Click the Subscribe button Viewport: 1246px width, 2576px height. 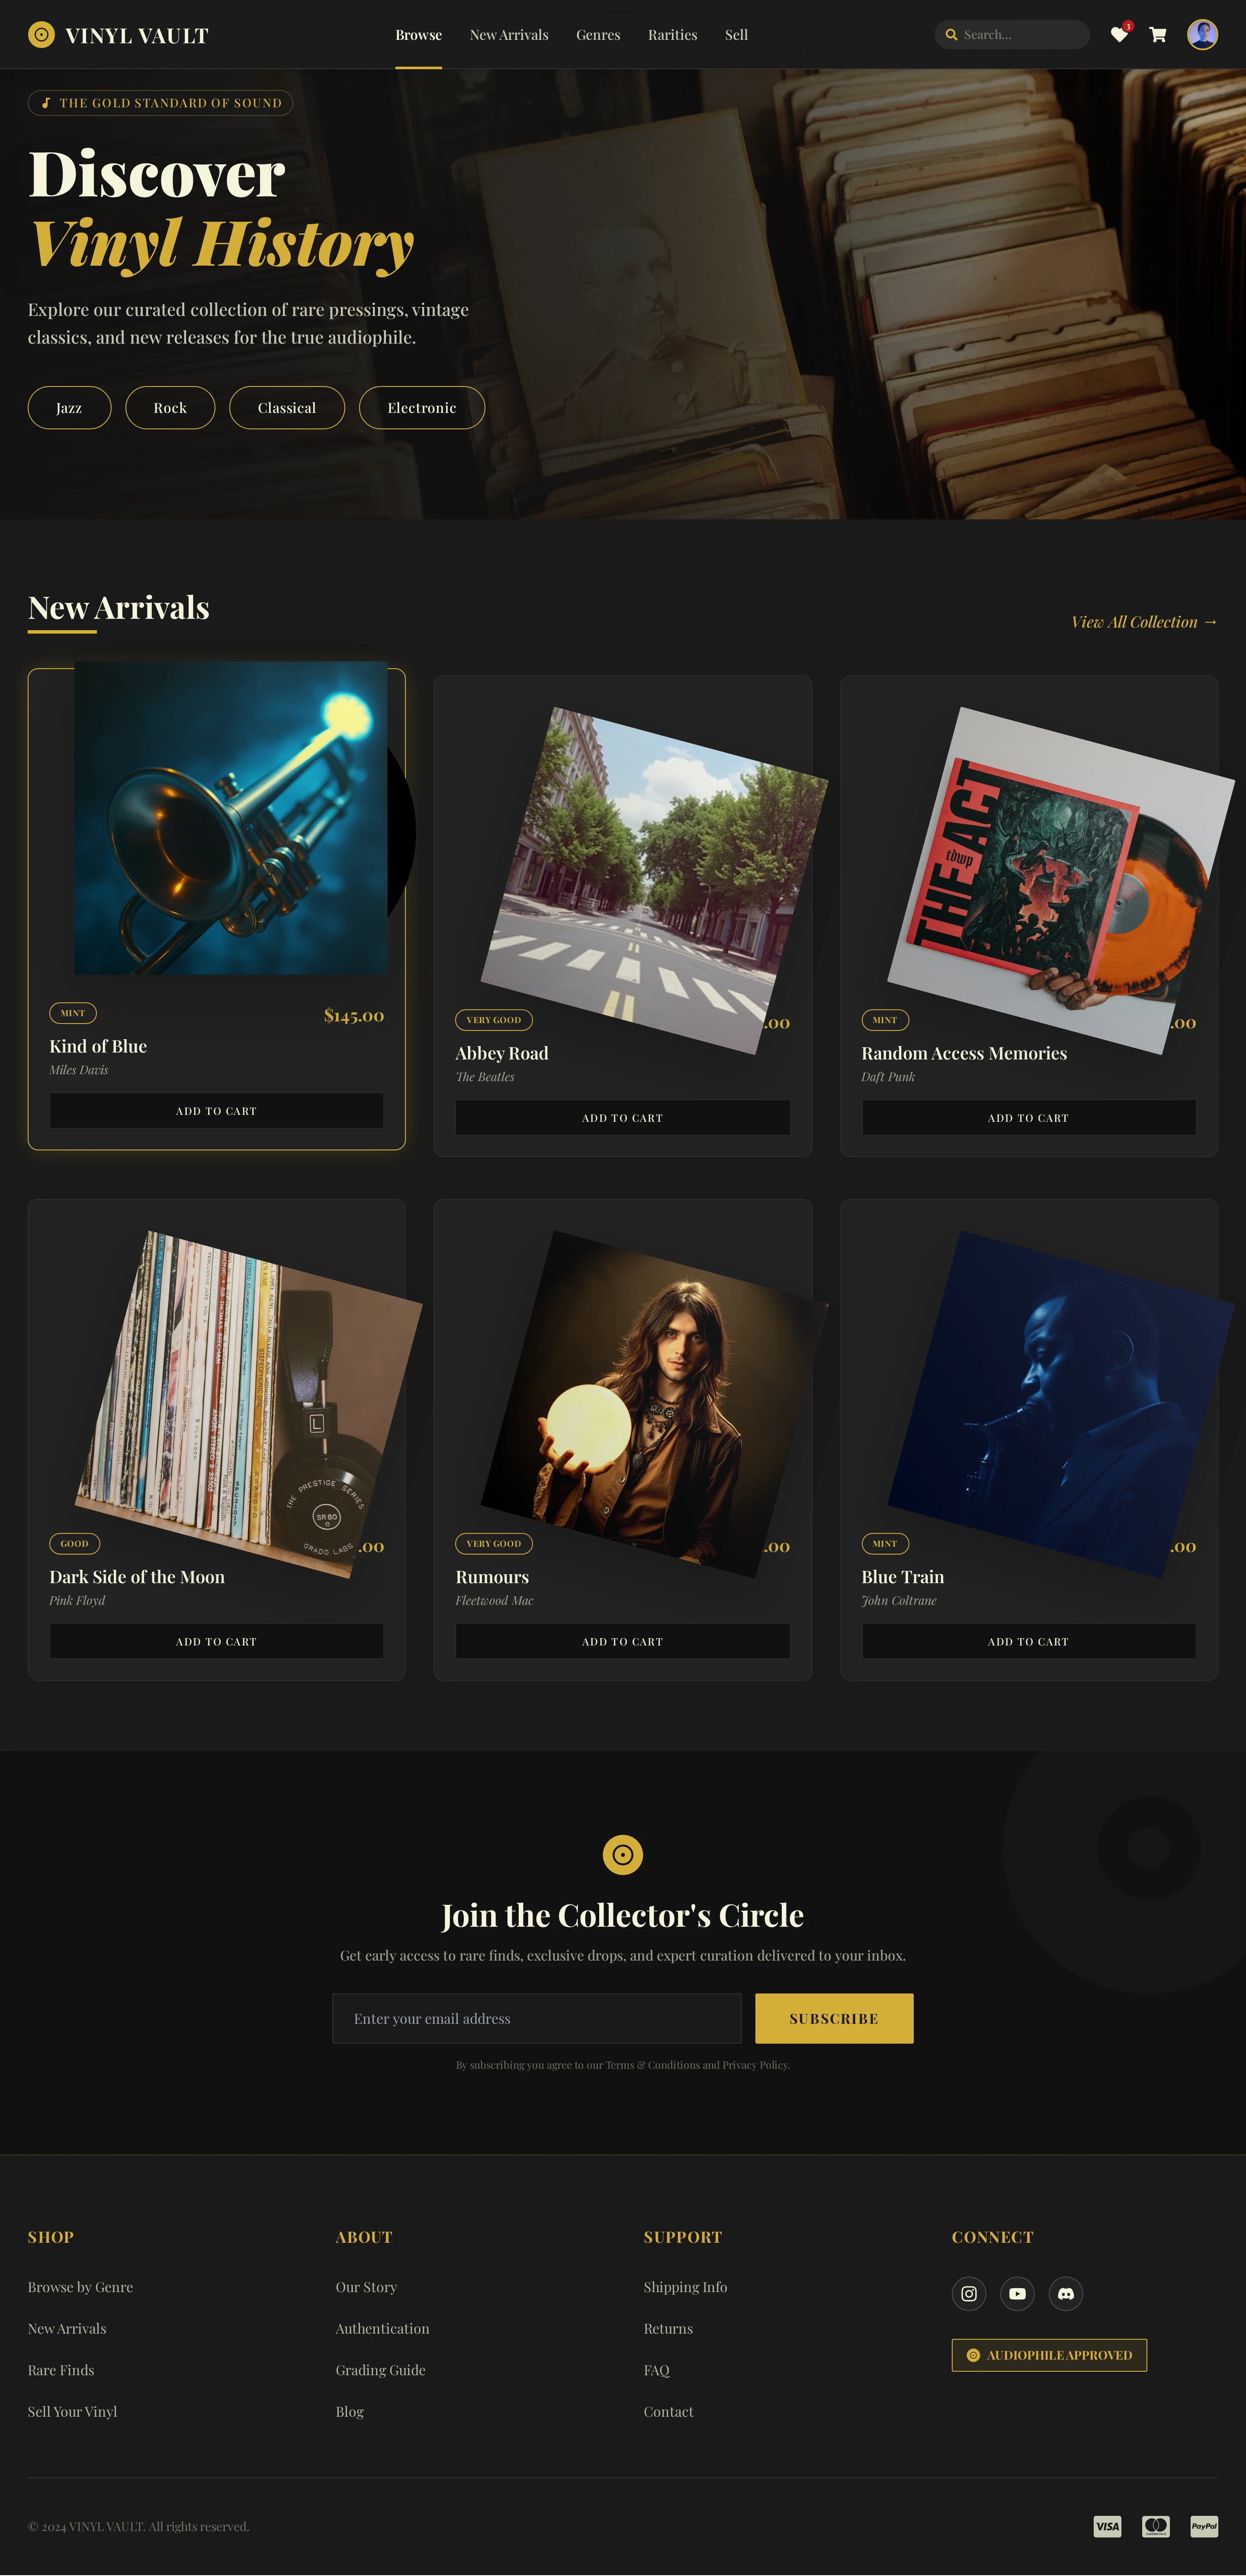[834, 2018]
